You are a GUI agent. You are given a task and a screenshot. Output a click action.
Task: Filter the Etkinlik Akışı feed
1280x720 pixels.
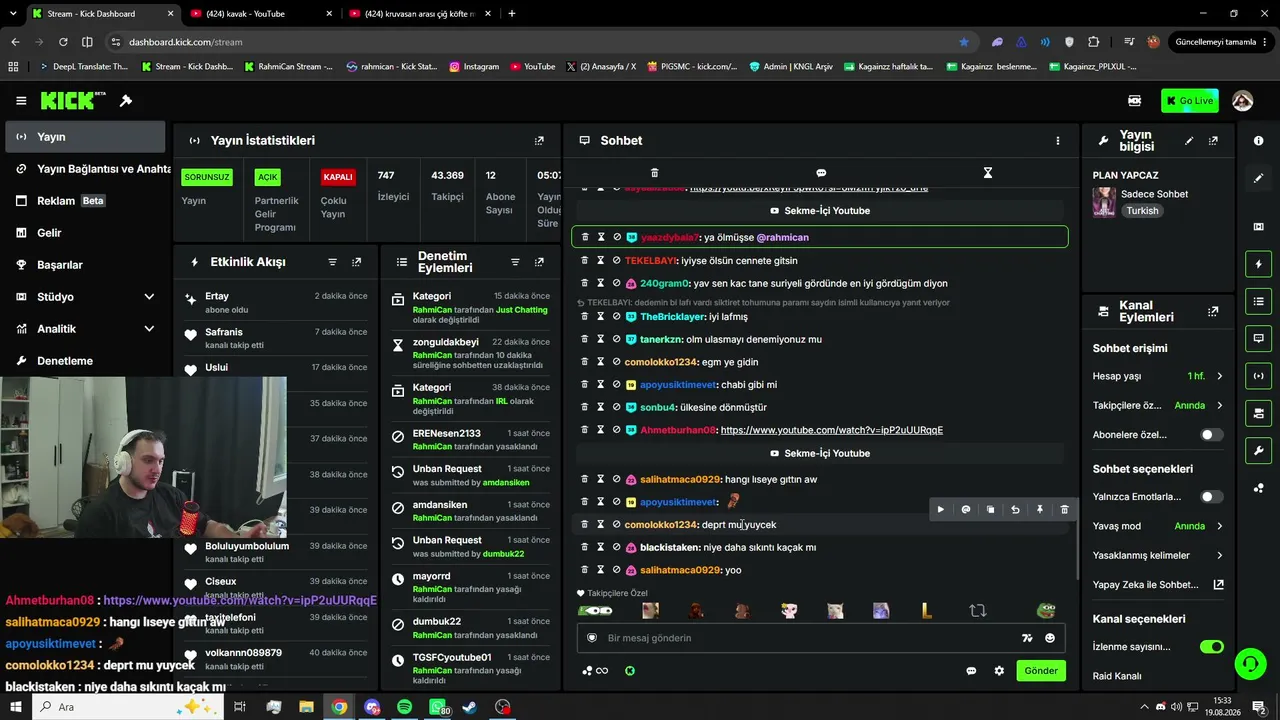click(x=333, y=262)
